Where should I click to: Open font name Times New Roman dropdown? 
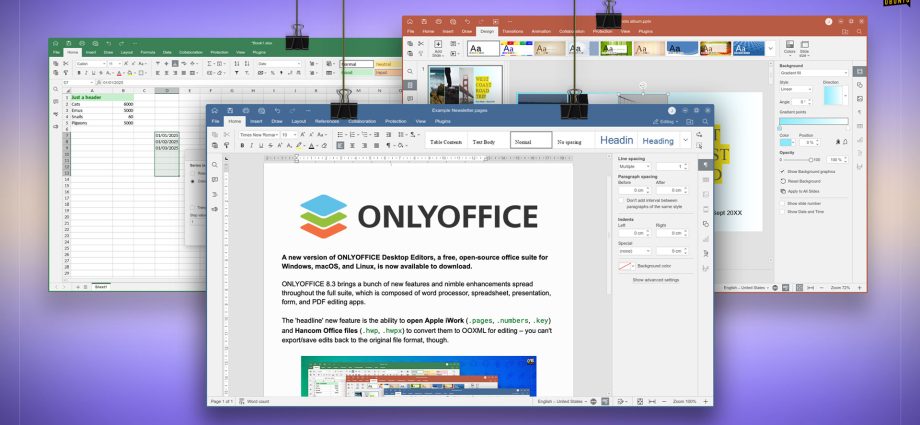(x=259, y=134)
